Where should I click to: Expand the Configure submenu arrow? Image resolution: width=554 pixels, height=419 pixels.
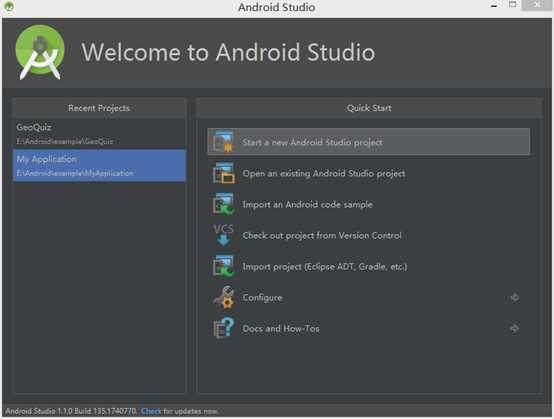click(514, 297)
